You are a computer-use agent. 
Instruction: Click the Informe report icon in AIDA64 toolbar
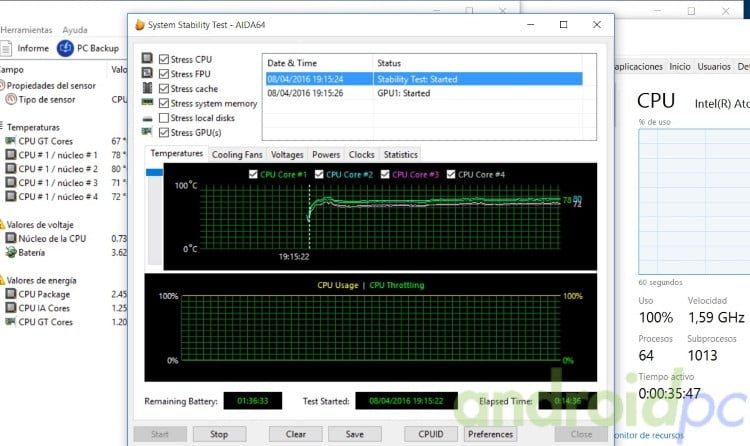point(6,48)
